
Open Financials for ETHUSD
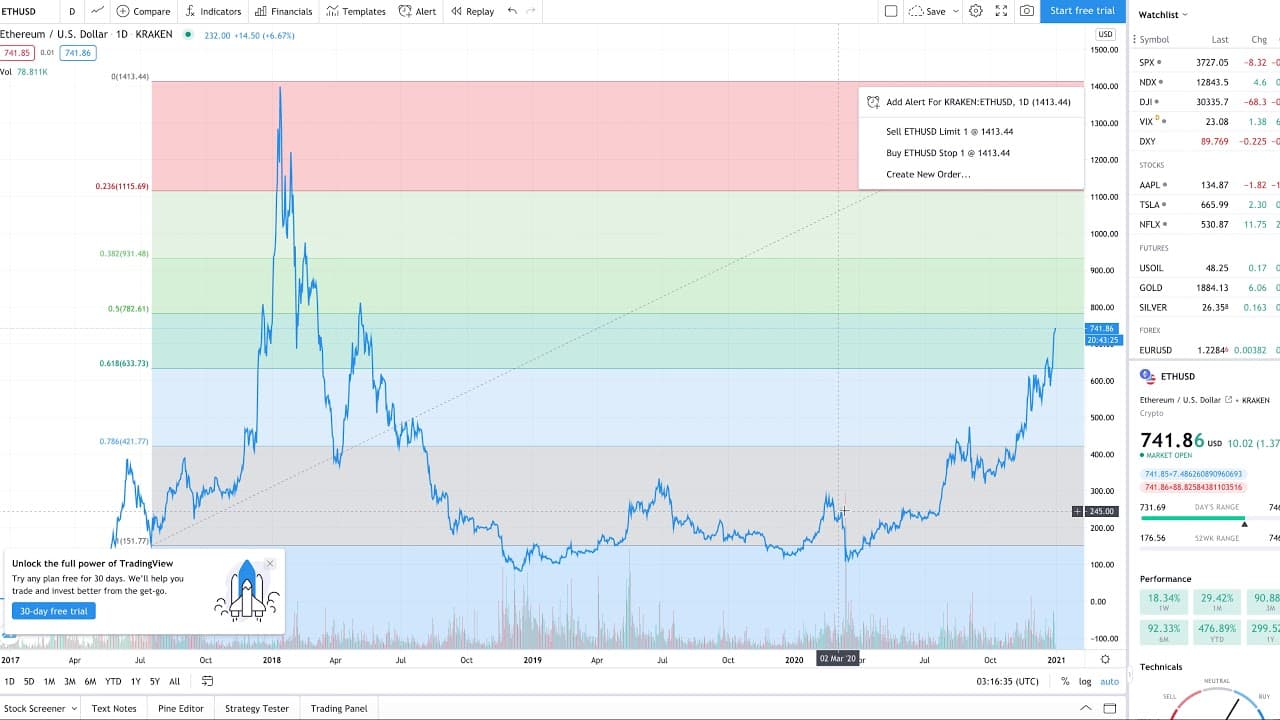pos(283,11)
